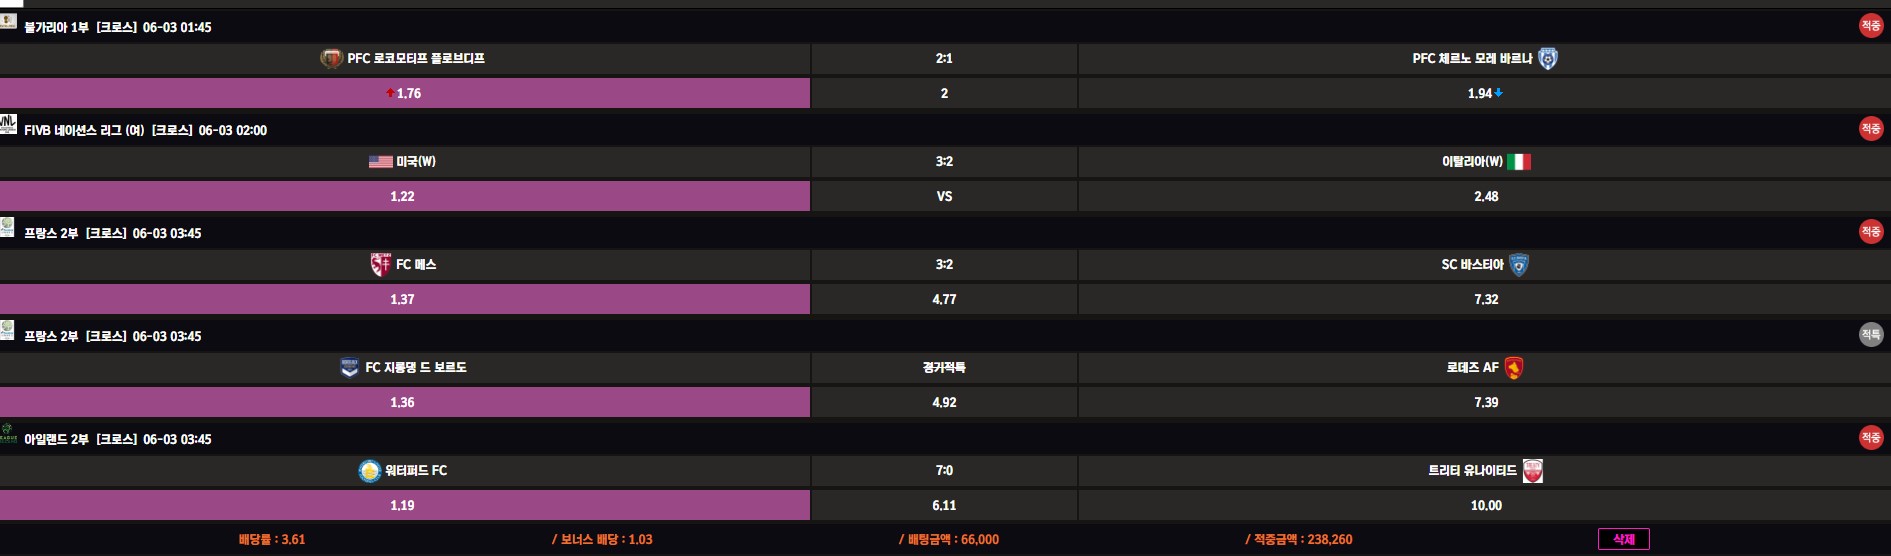This screenshot has width=1891, height=556.
Task: Click the 2.48 odds for 이탈리아(W)
Action: coord(1485,196)
